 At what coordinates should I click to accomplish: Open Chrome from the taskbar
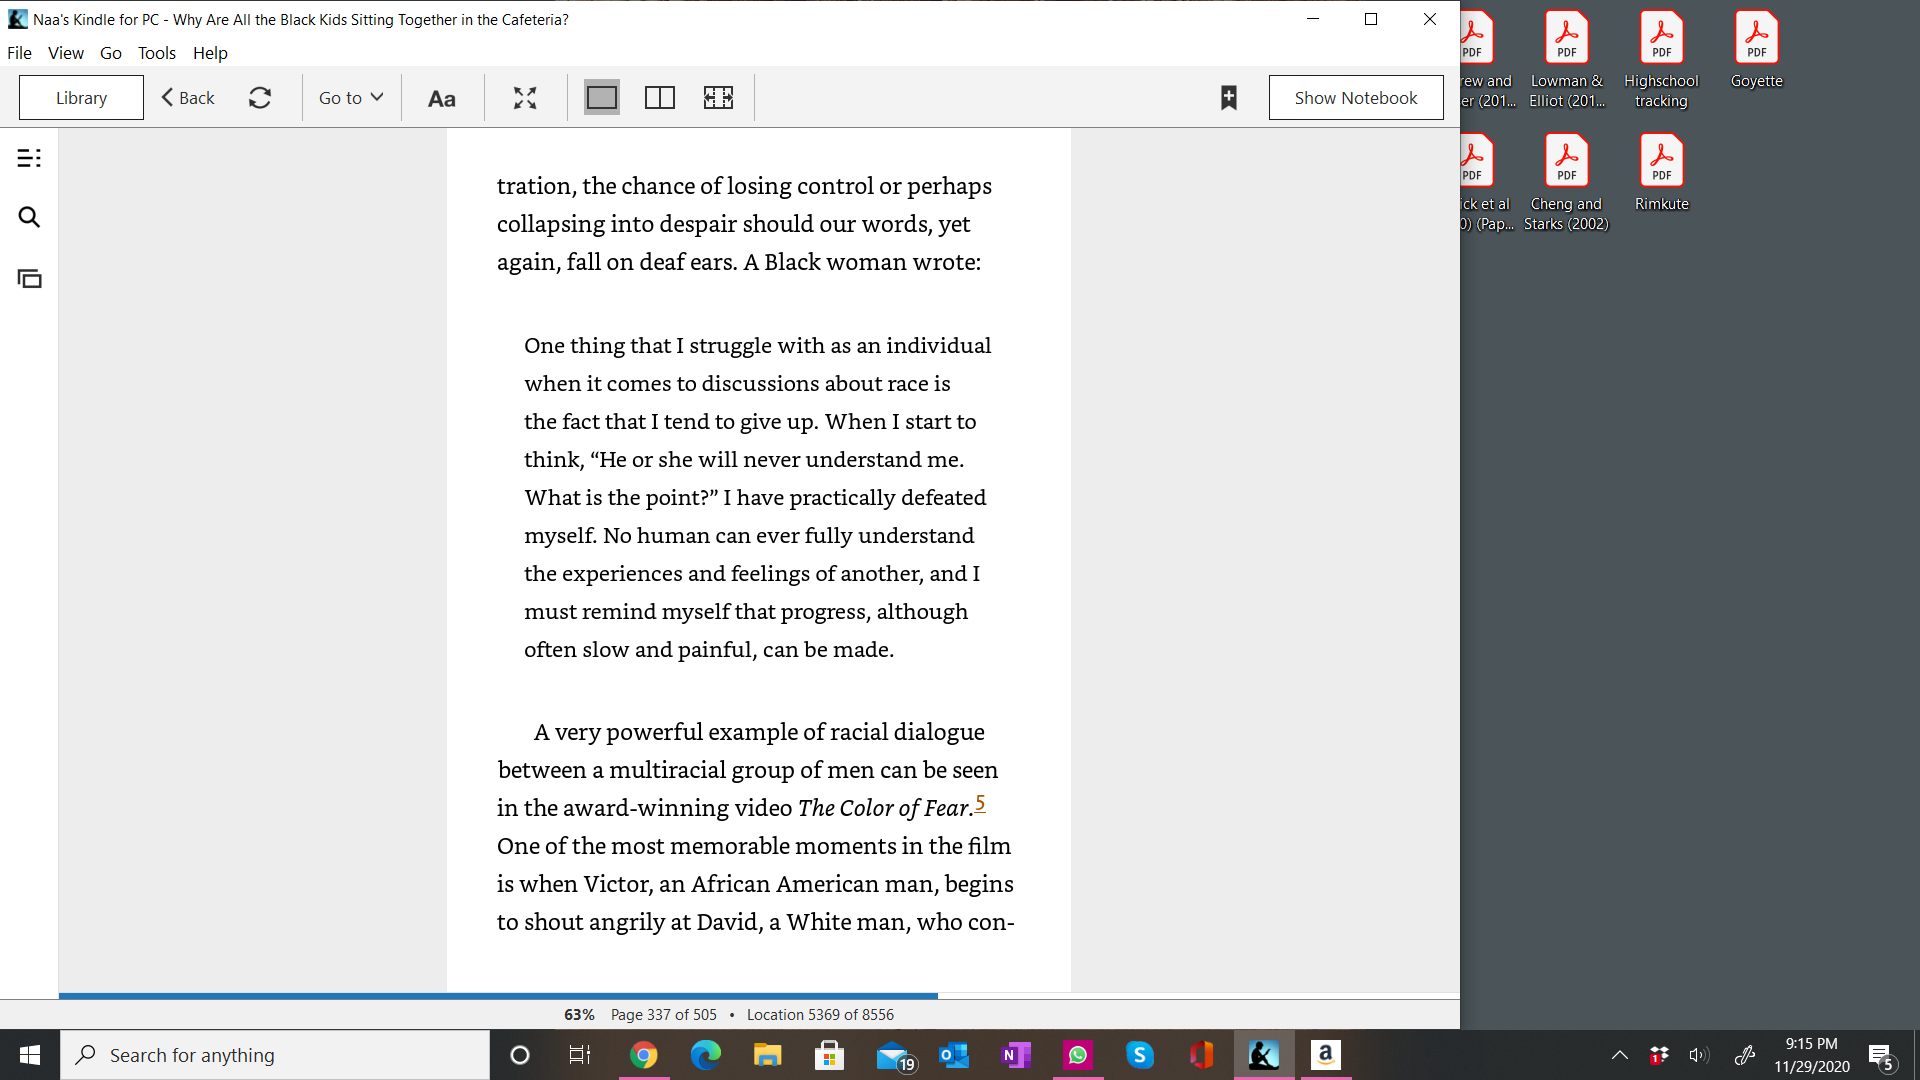click(644, 1055)
